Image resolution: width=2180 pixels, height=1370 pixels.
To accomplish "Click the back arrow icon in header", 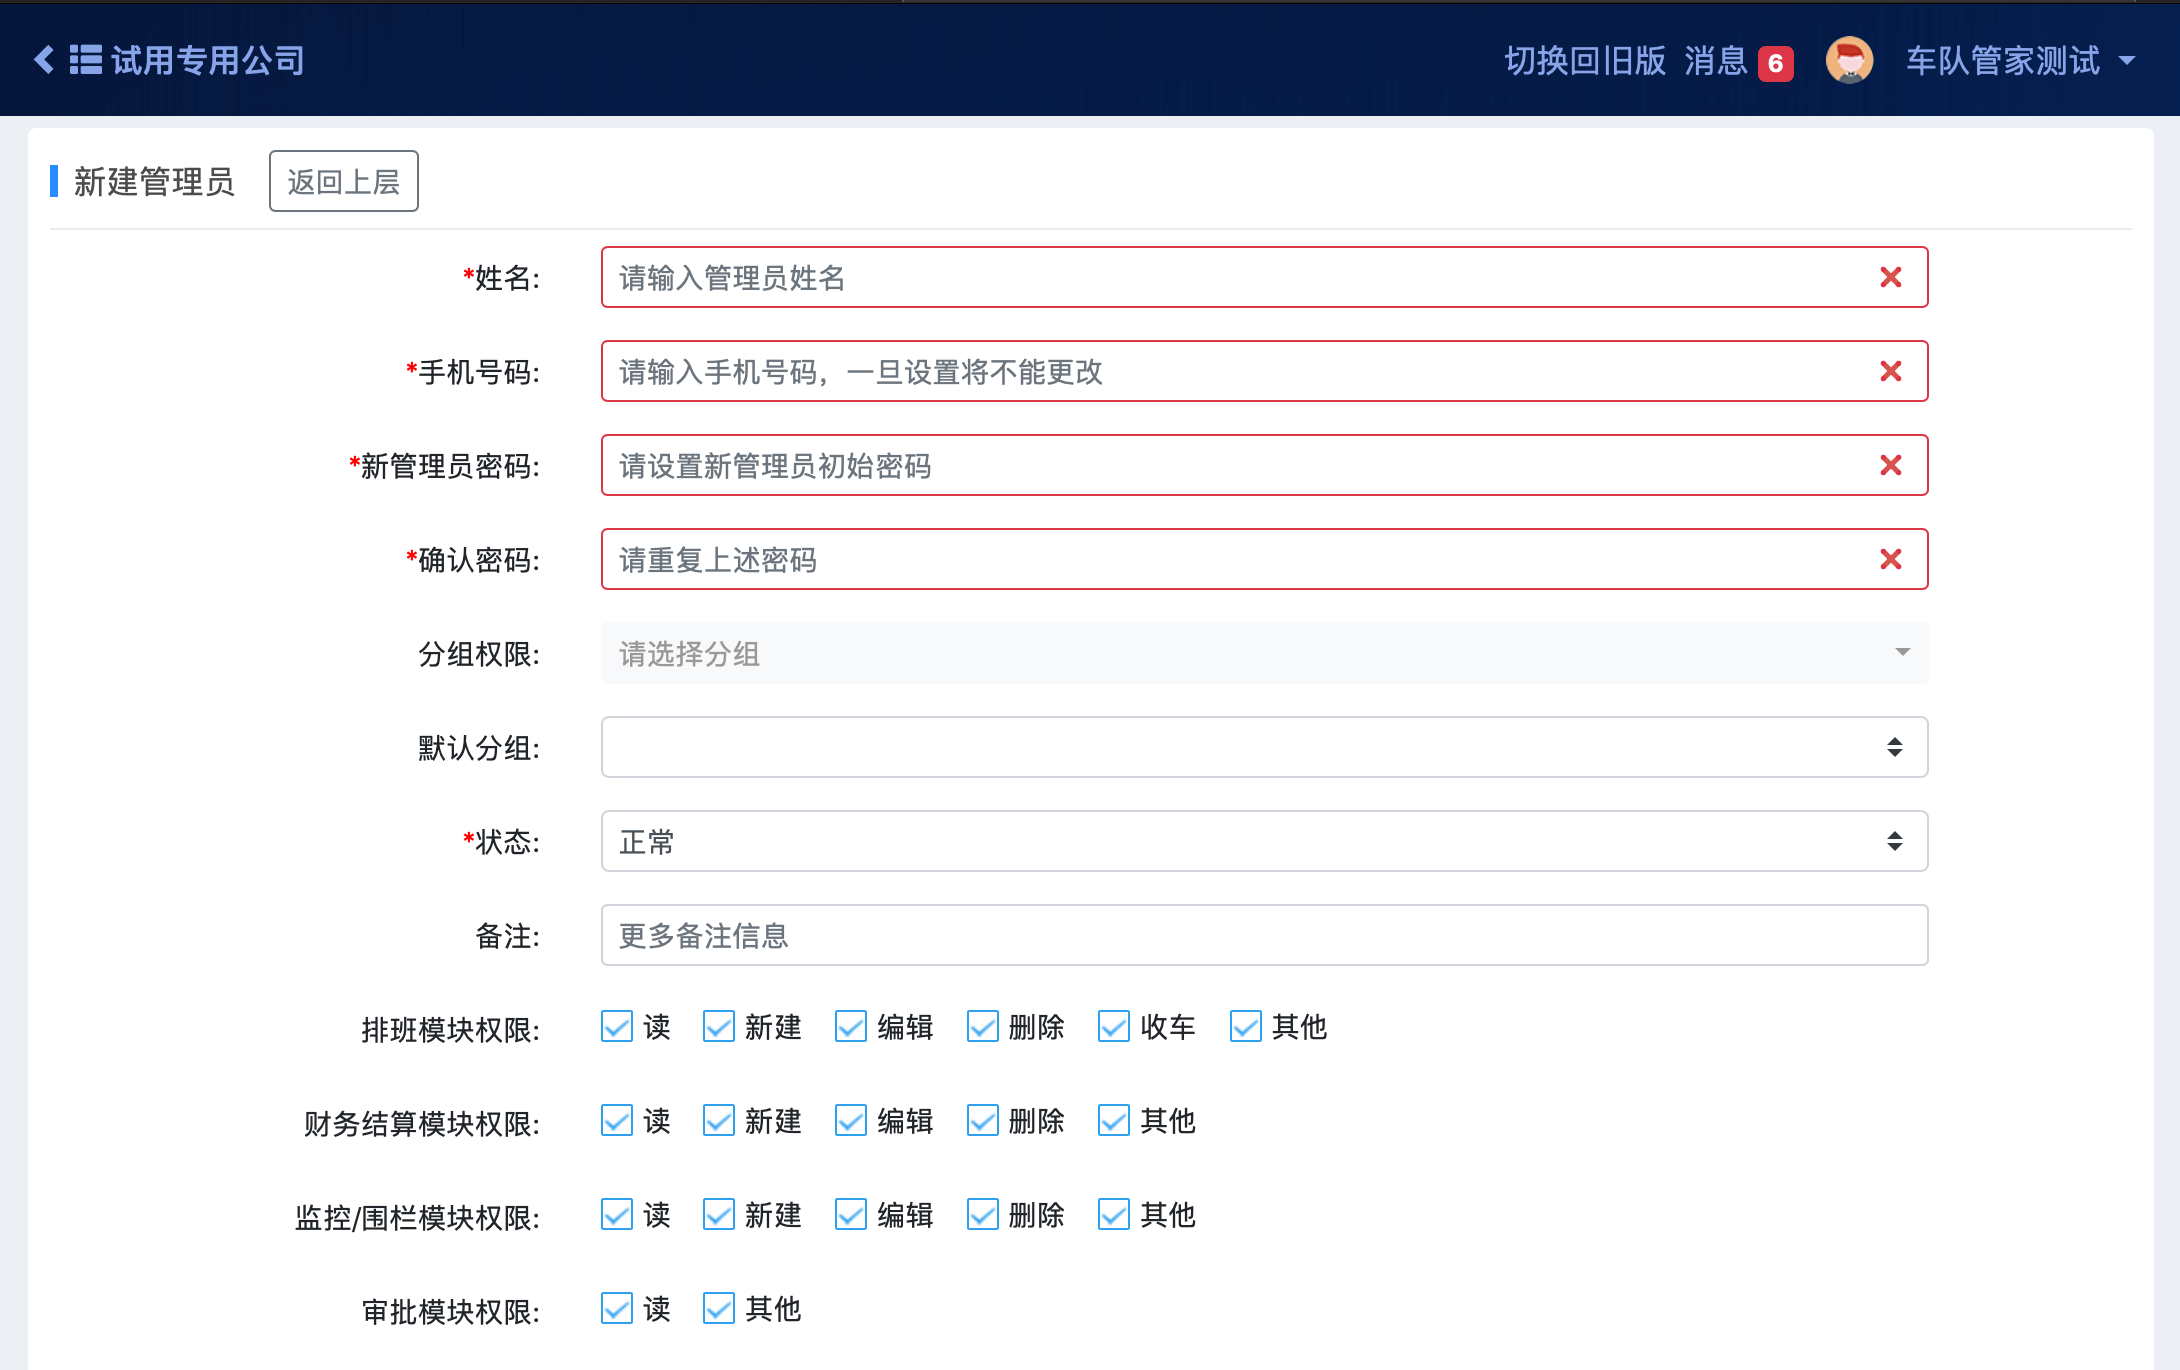I will pos(44,60).
